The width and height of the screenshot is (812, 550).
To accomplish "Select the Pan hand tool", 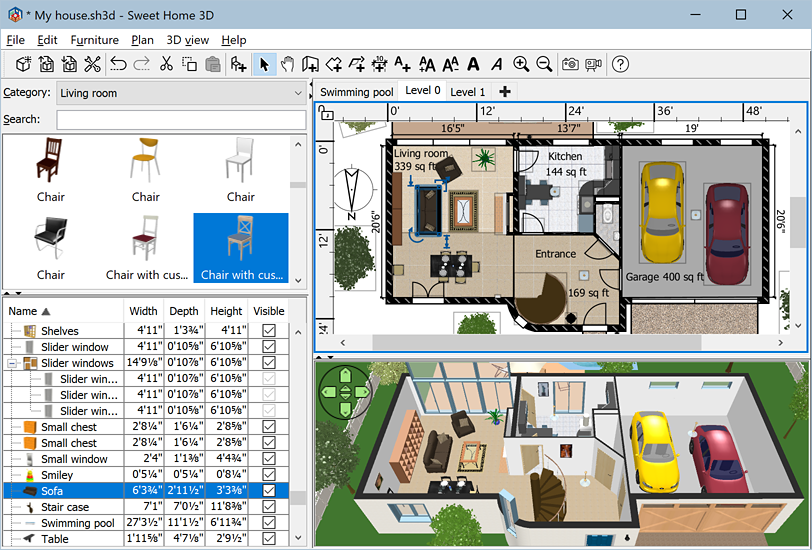I will tap(287, 65).
